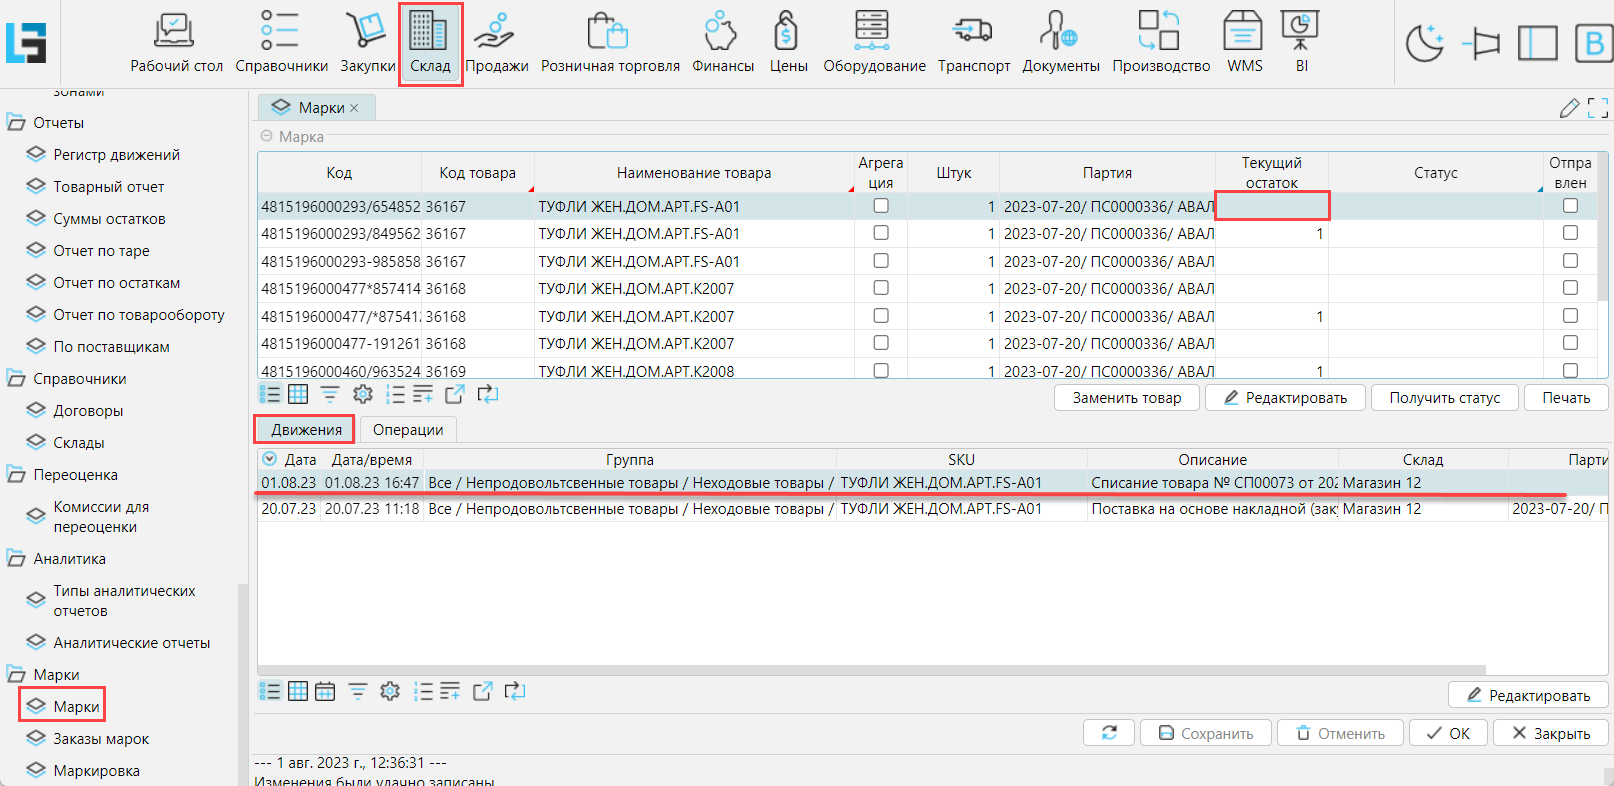Click the pin icon in the top-right toolbar
Screen dimensions: 1614x786
point(1481,44)
